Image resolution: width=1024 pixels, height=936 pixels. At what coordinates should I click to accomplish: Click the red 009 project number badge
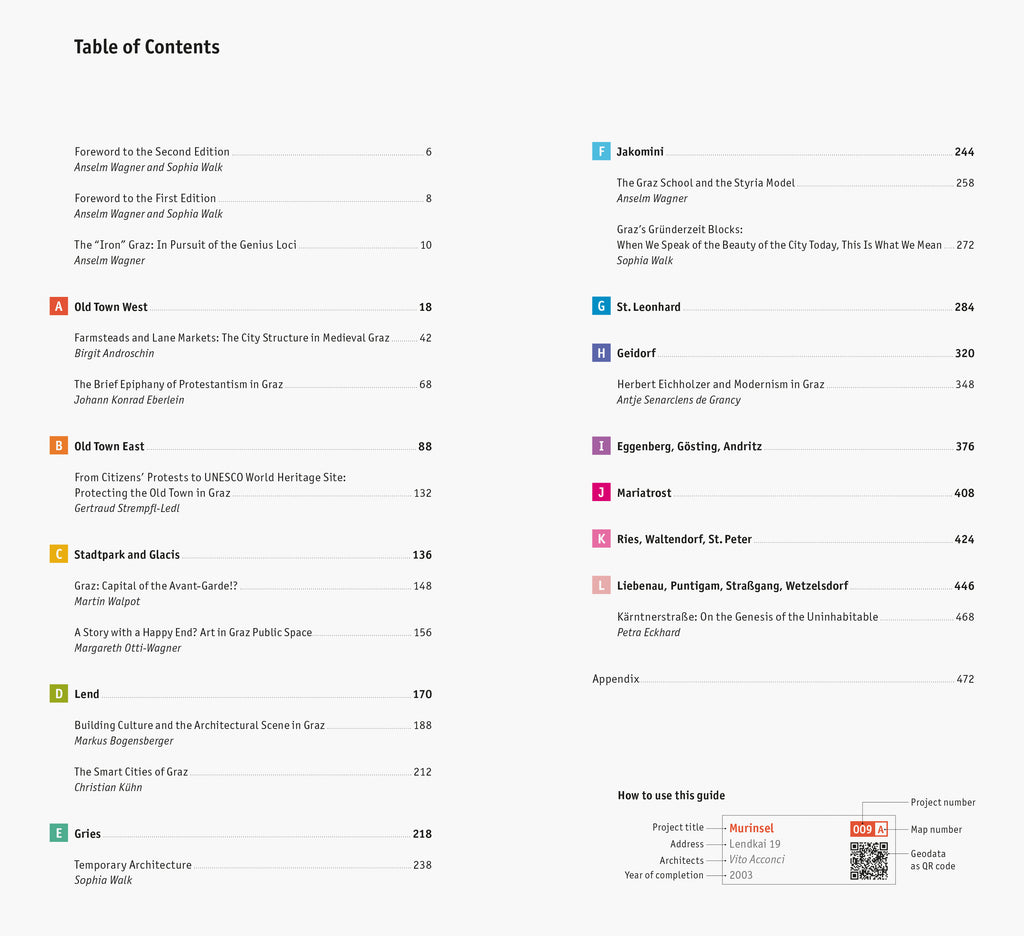pyautogui.click(x=863, y=829)
